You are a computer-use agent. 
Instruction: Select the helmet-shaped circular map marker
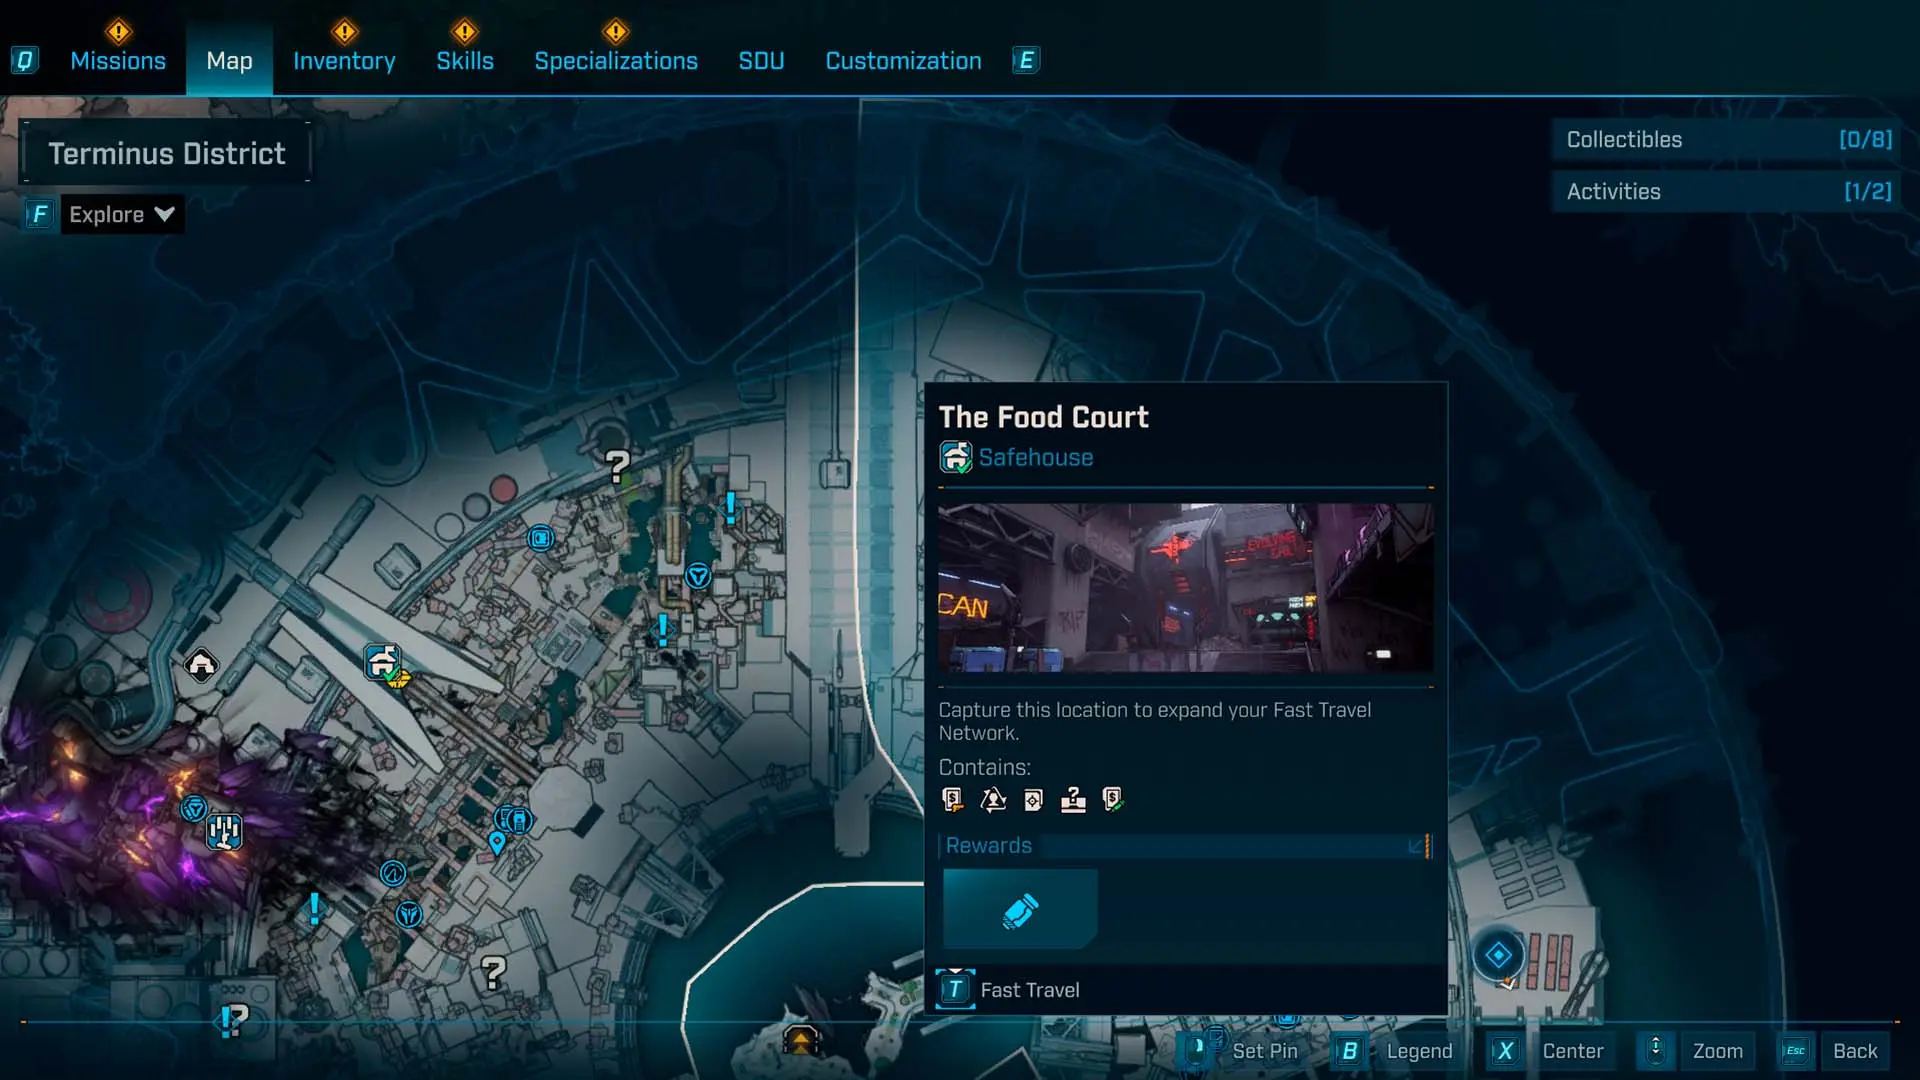(x=409, y=914)
